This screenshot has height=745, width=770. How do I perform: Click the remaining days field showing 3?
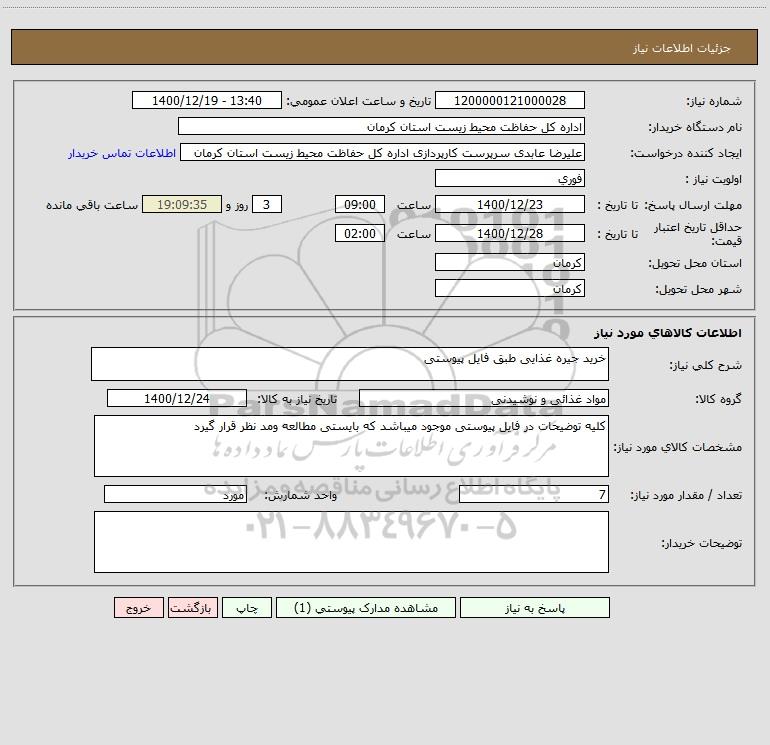(267, 204)
